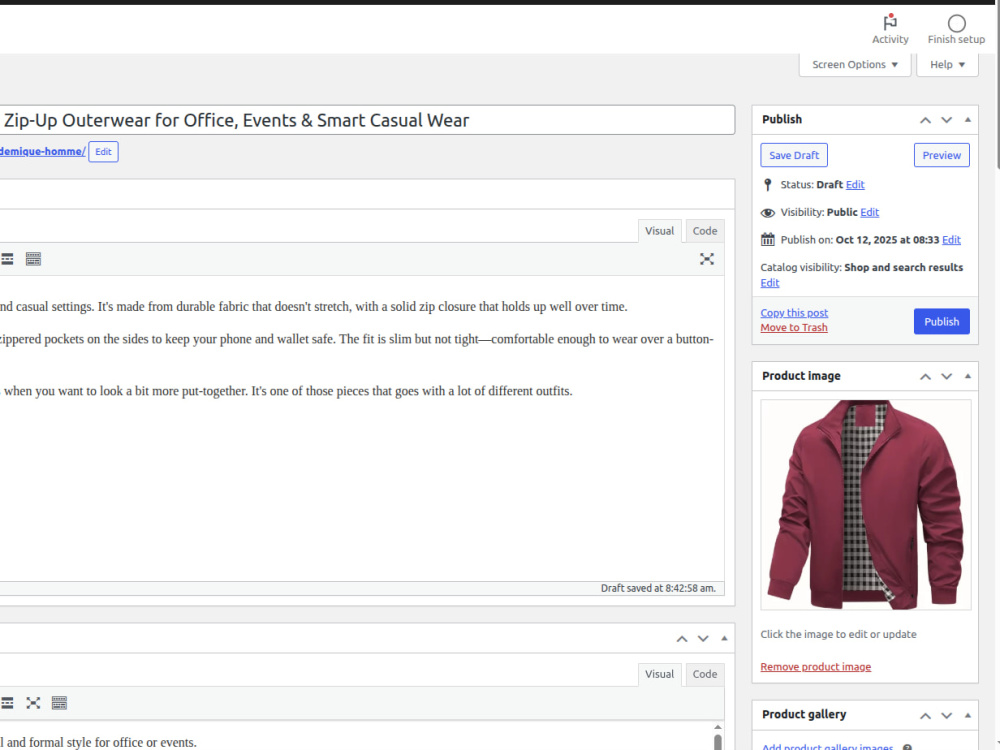Edit catalog visibility
Image resolution: width=1000 pixels, height=750 pixels.
pyautogui.click(x=770, y=283)
